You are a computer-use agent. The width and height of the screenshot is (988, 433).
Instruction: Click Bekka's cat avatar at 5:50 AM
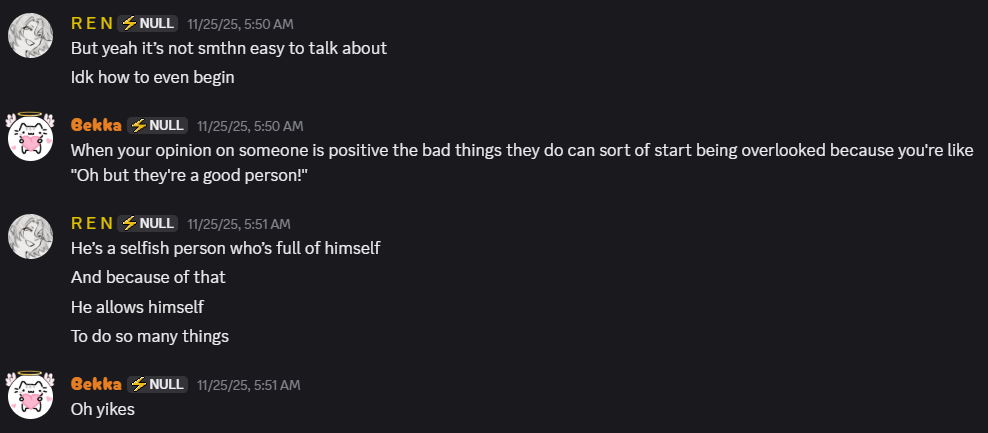click(30, 136)
